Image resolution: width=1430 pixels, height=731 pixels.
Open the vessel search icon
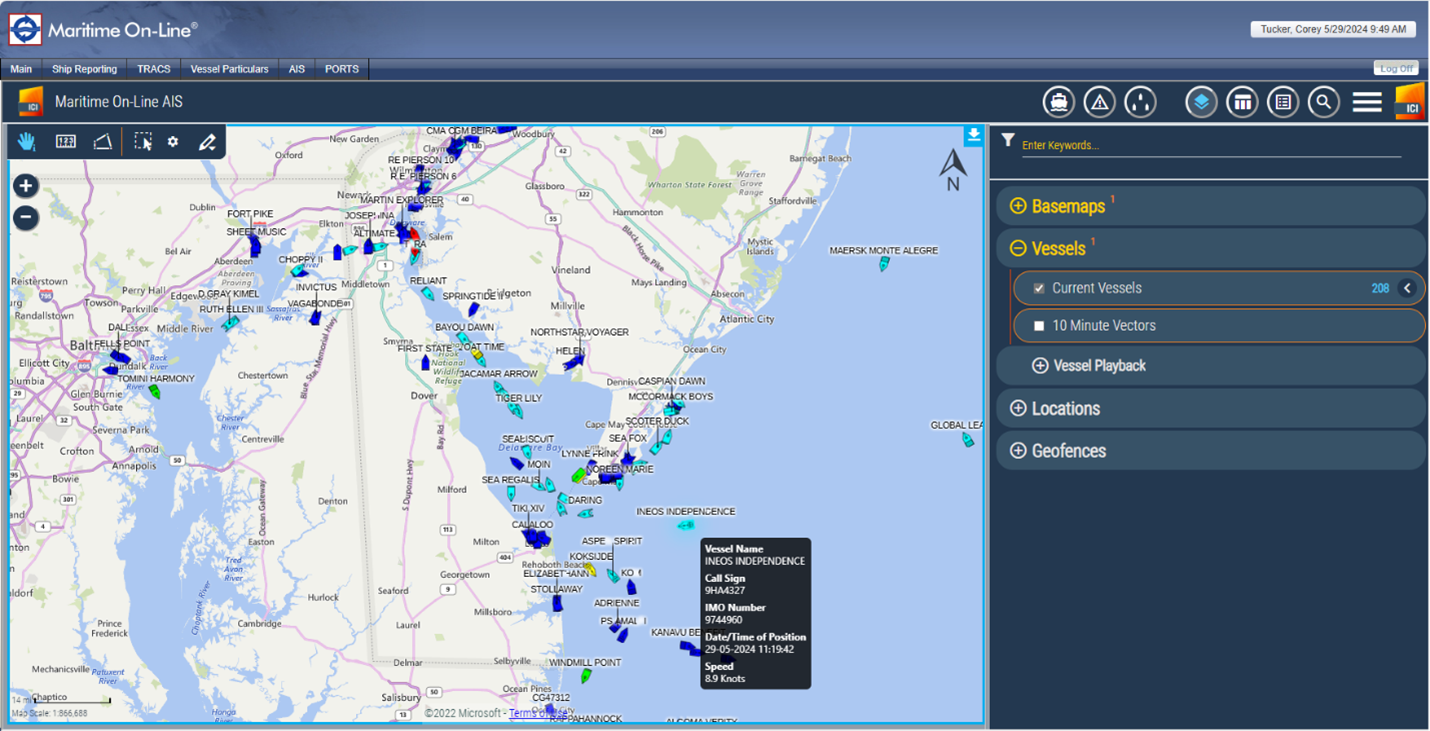(1323, 101)
